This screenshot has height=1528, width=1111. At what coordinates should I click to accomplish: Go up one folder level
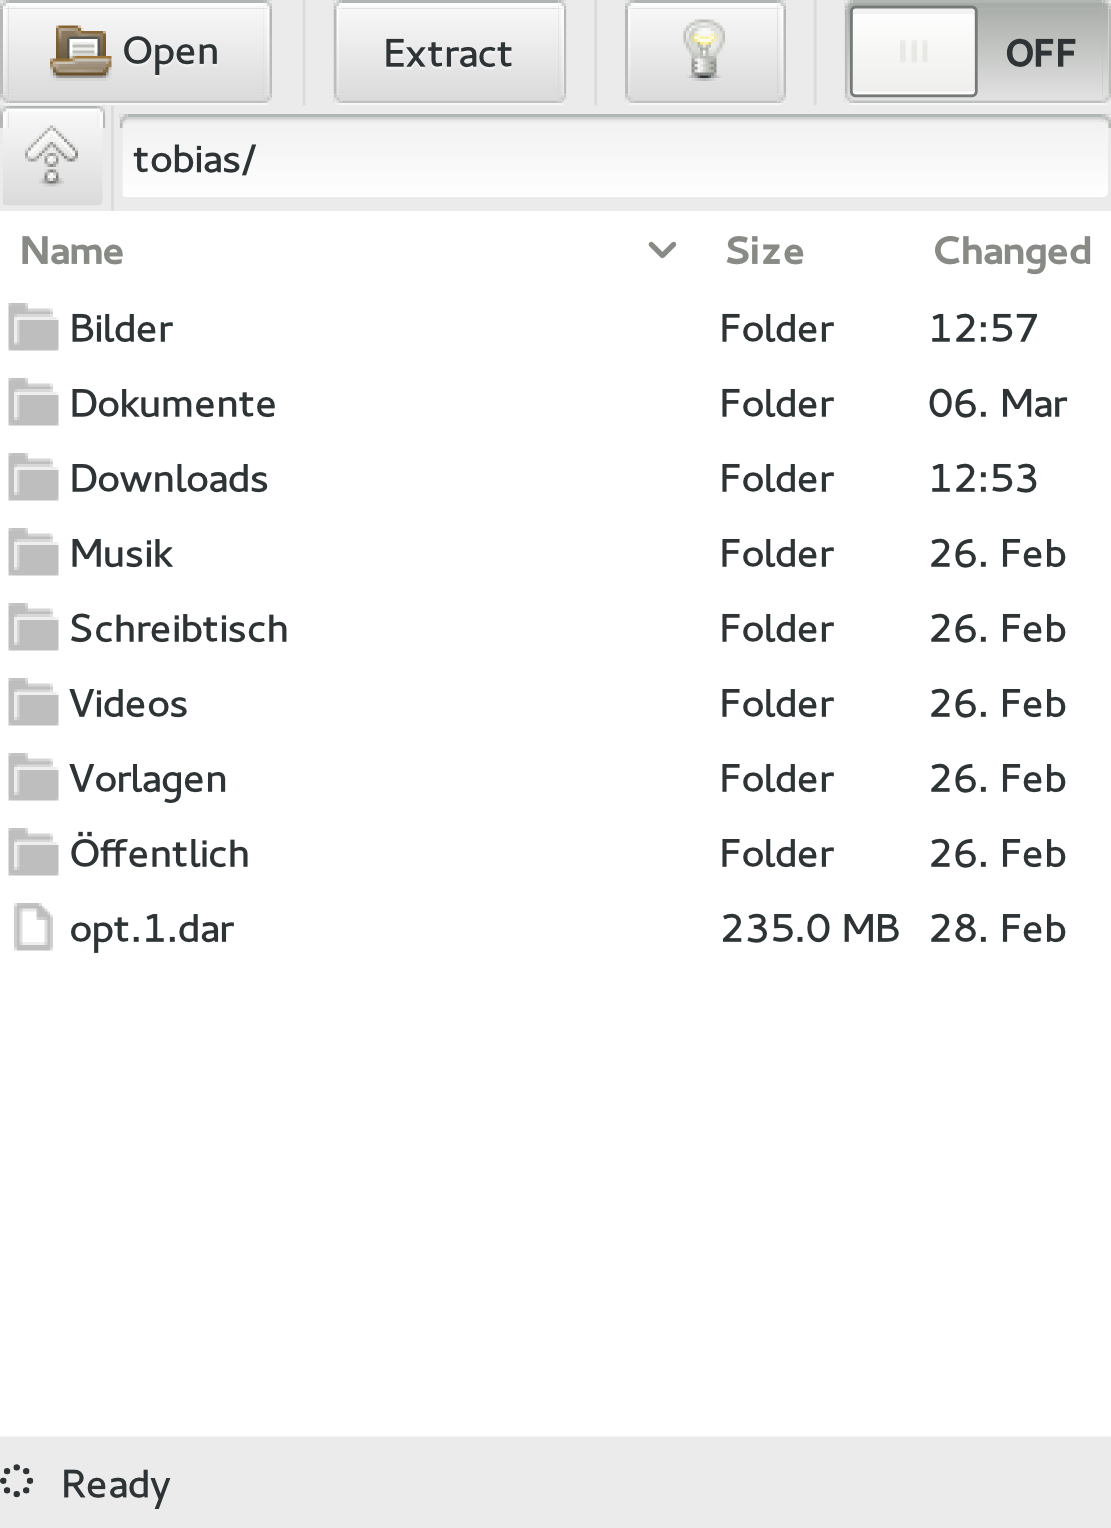pos(53,157)
